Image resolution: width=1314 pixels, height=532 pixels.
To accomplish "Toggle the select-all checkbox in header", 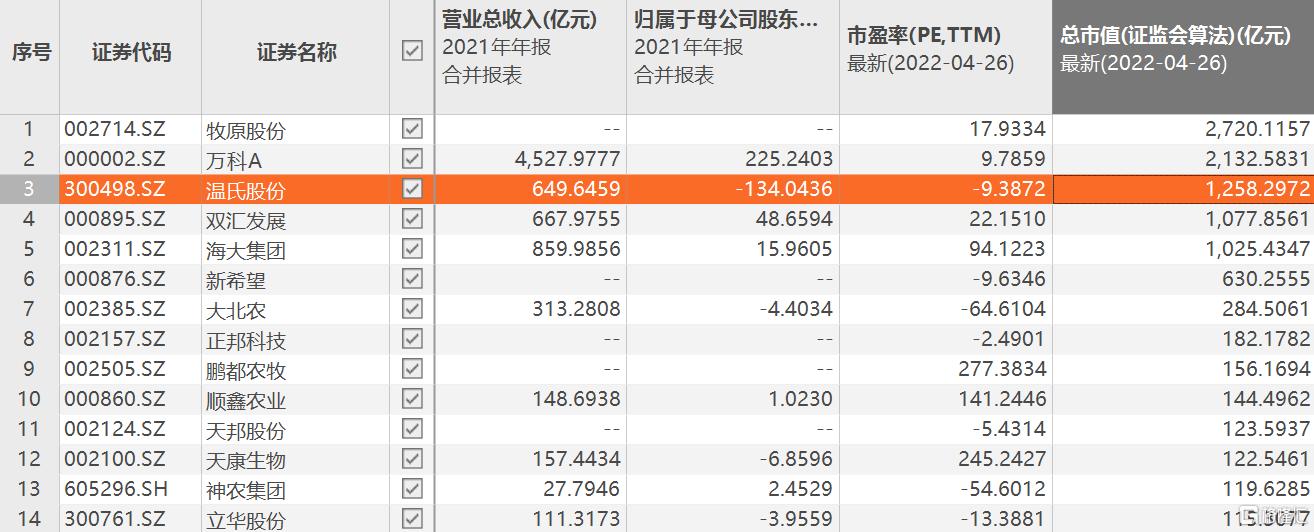I will coord(412,51).
